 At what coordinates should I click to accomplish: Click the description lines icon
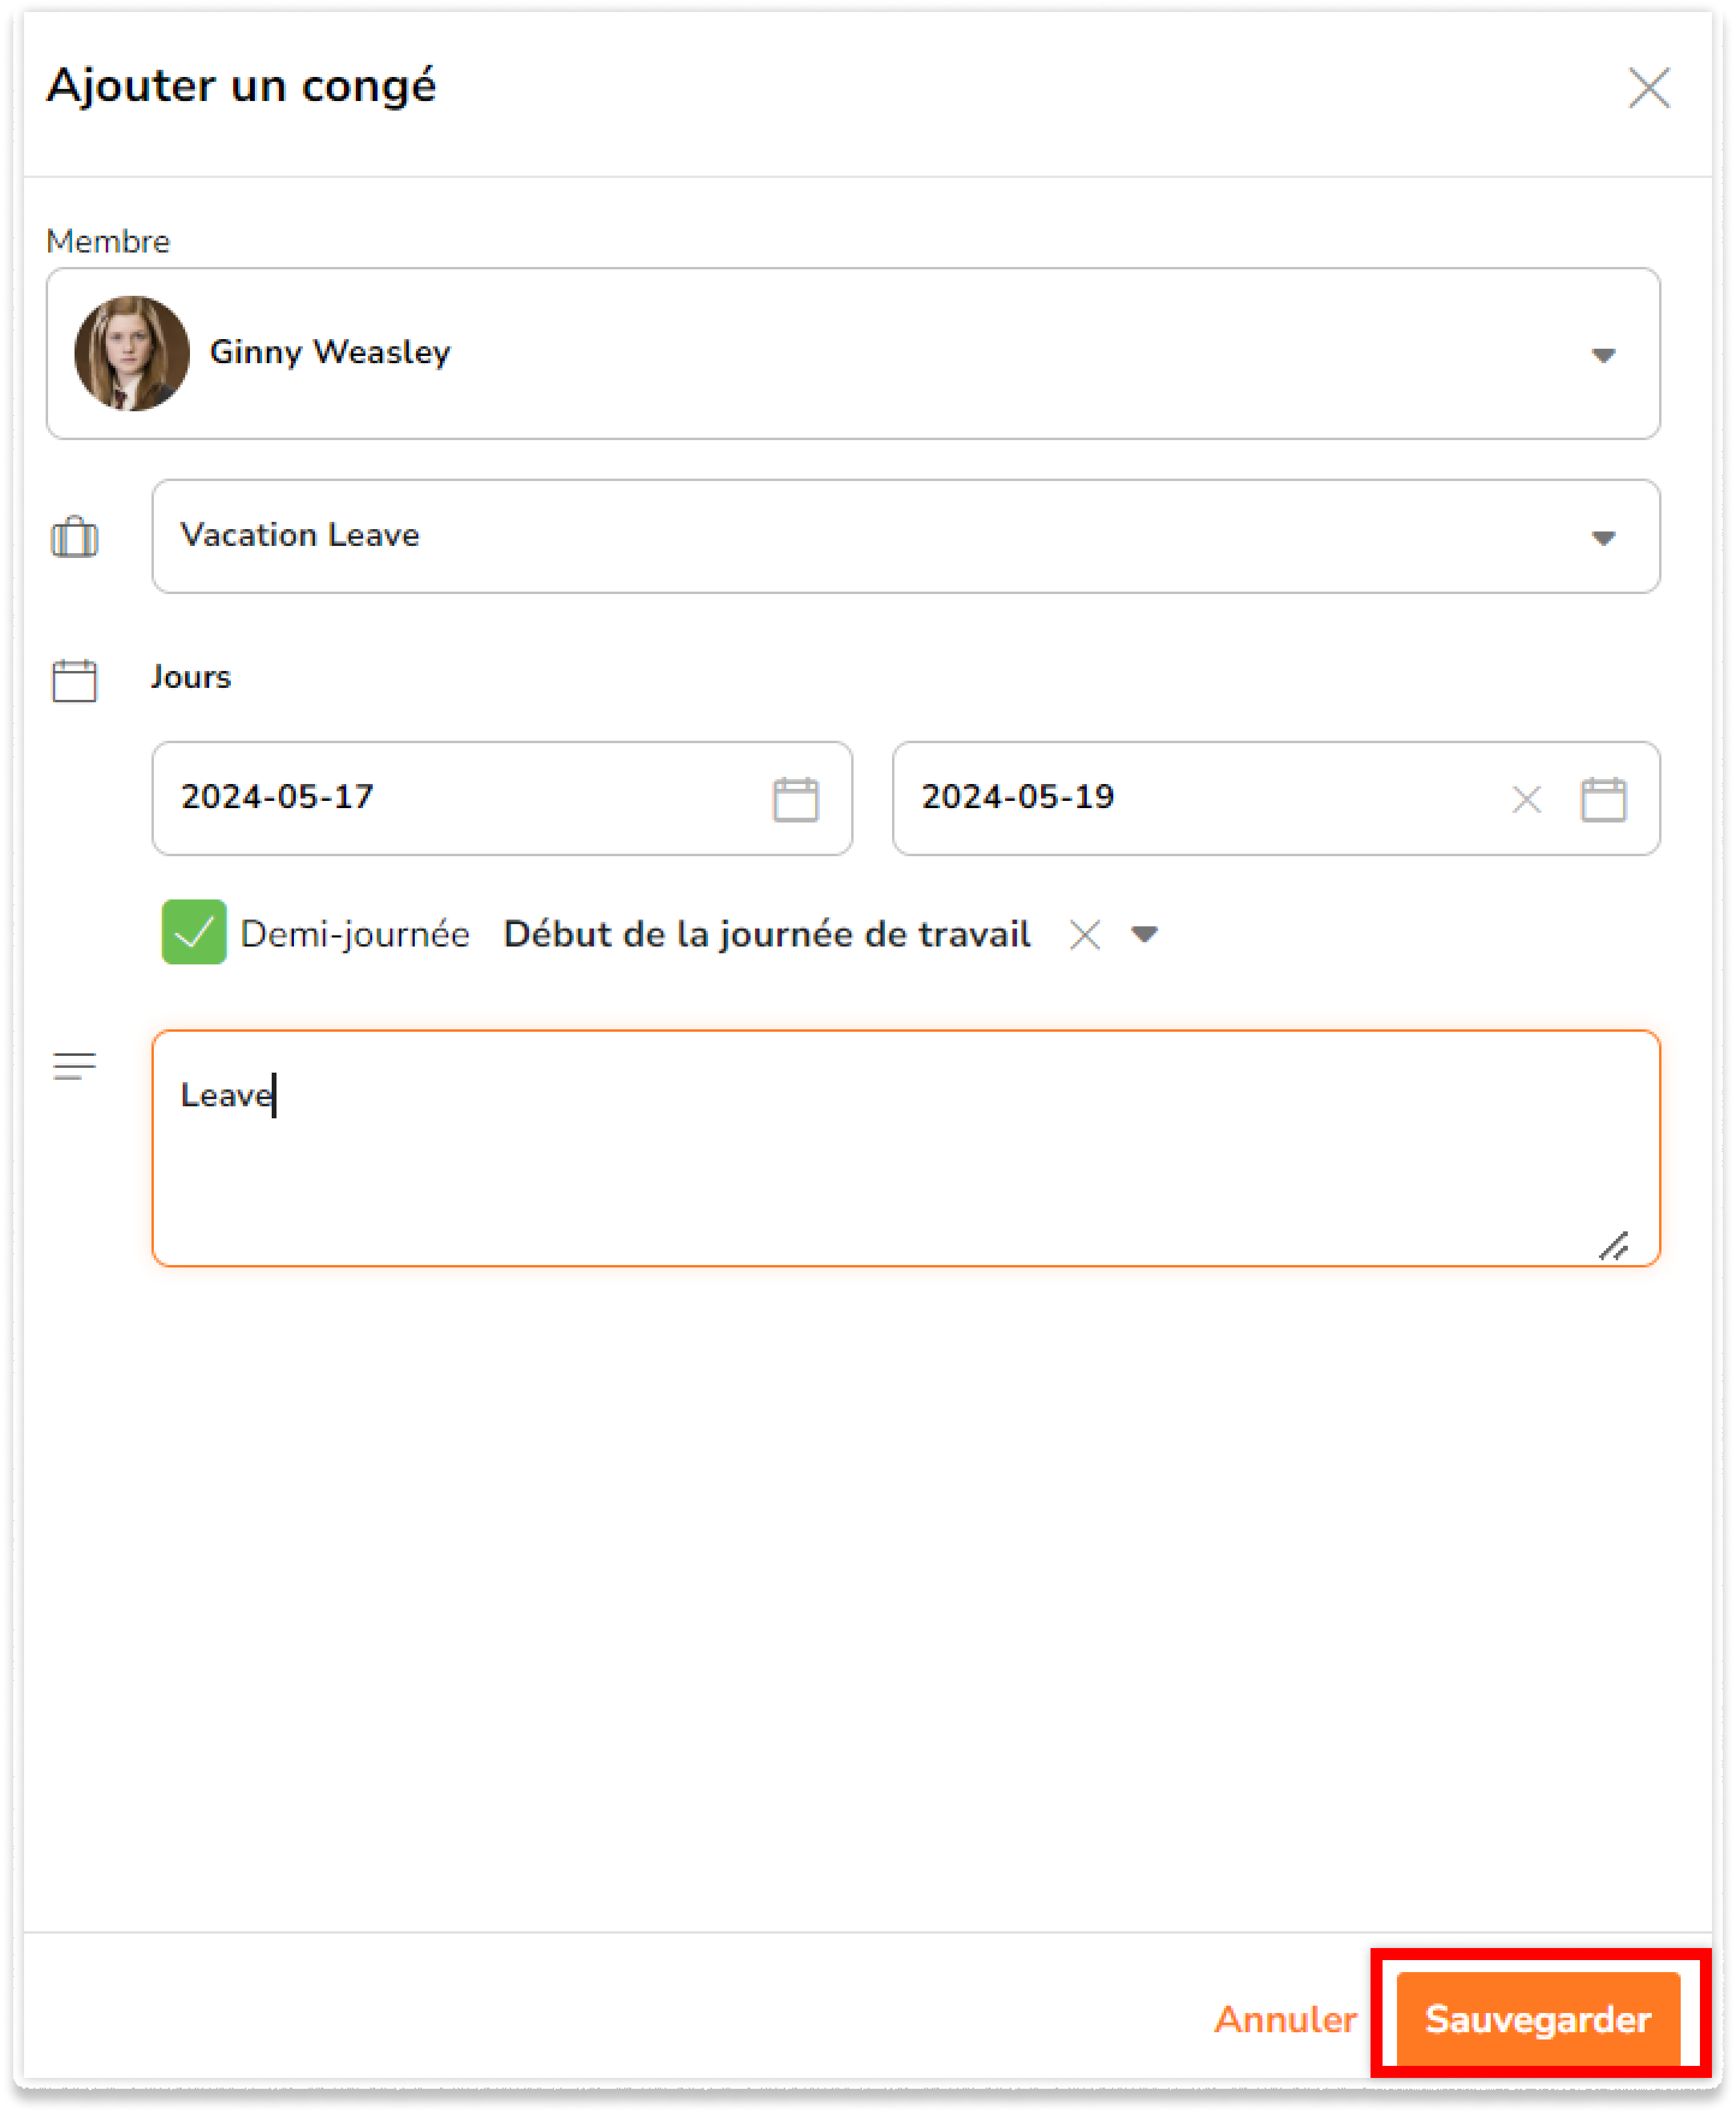[x=74, y=1066]
